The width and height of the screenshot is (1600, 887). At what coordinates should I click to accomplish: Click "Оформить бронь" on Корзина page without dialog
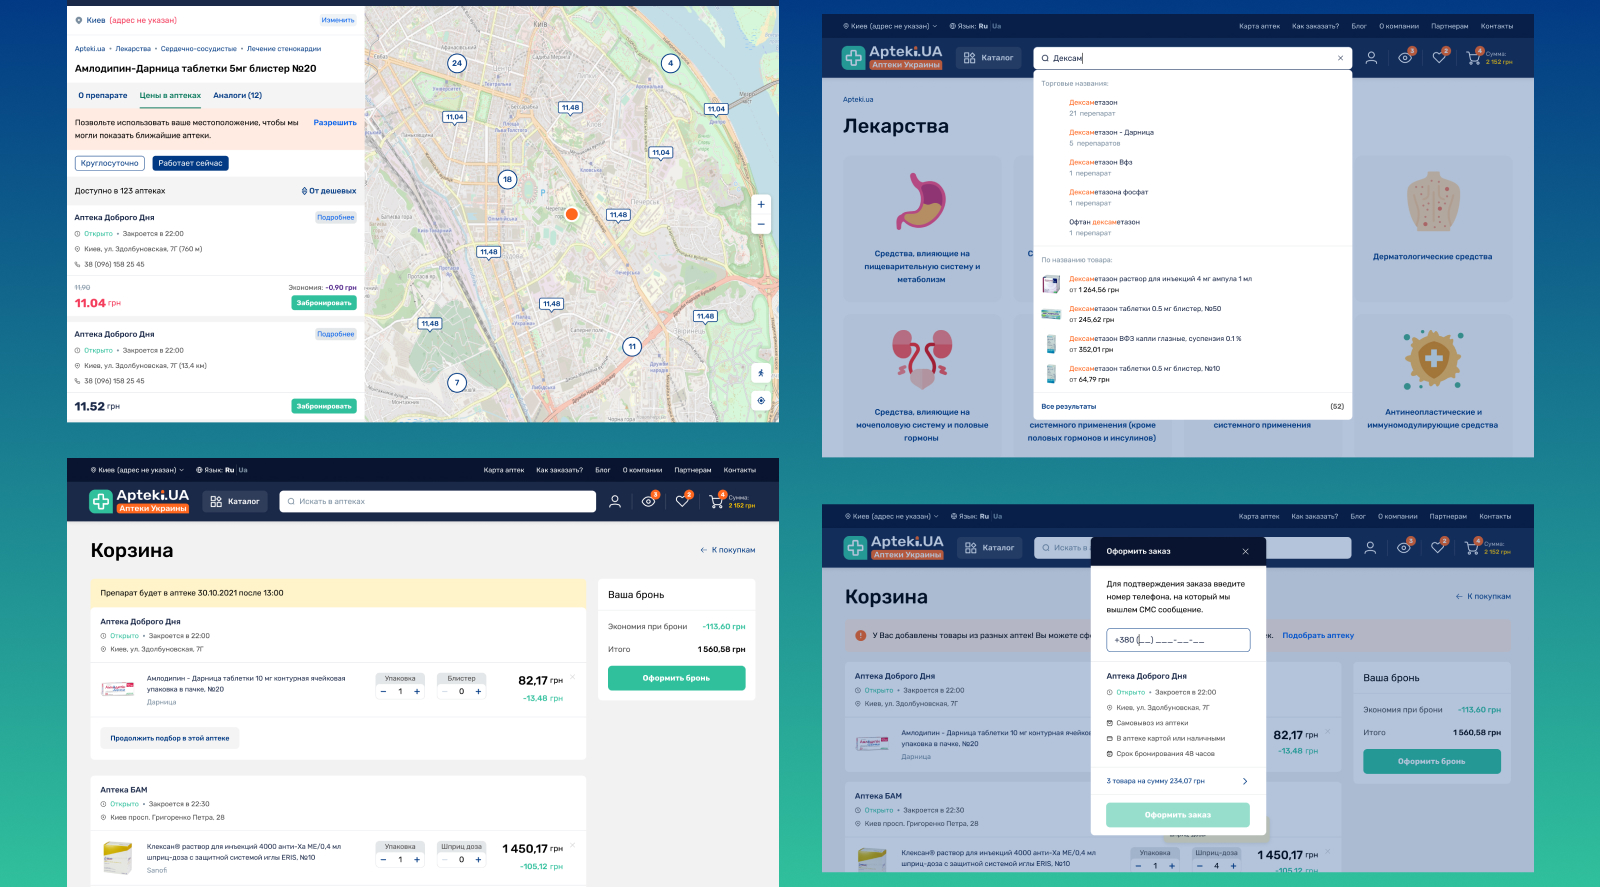(676, 678)
